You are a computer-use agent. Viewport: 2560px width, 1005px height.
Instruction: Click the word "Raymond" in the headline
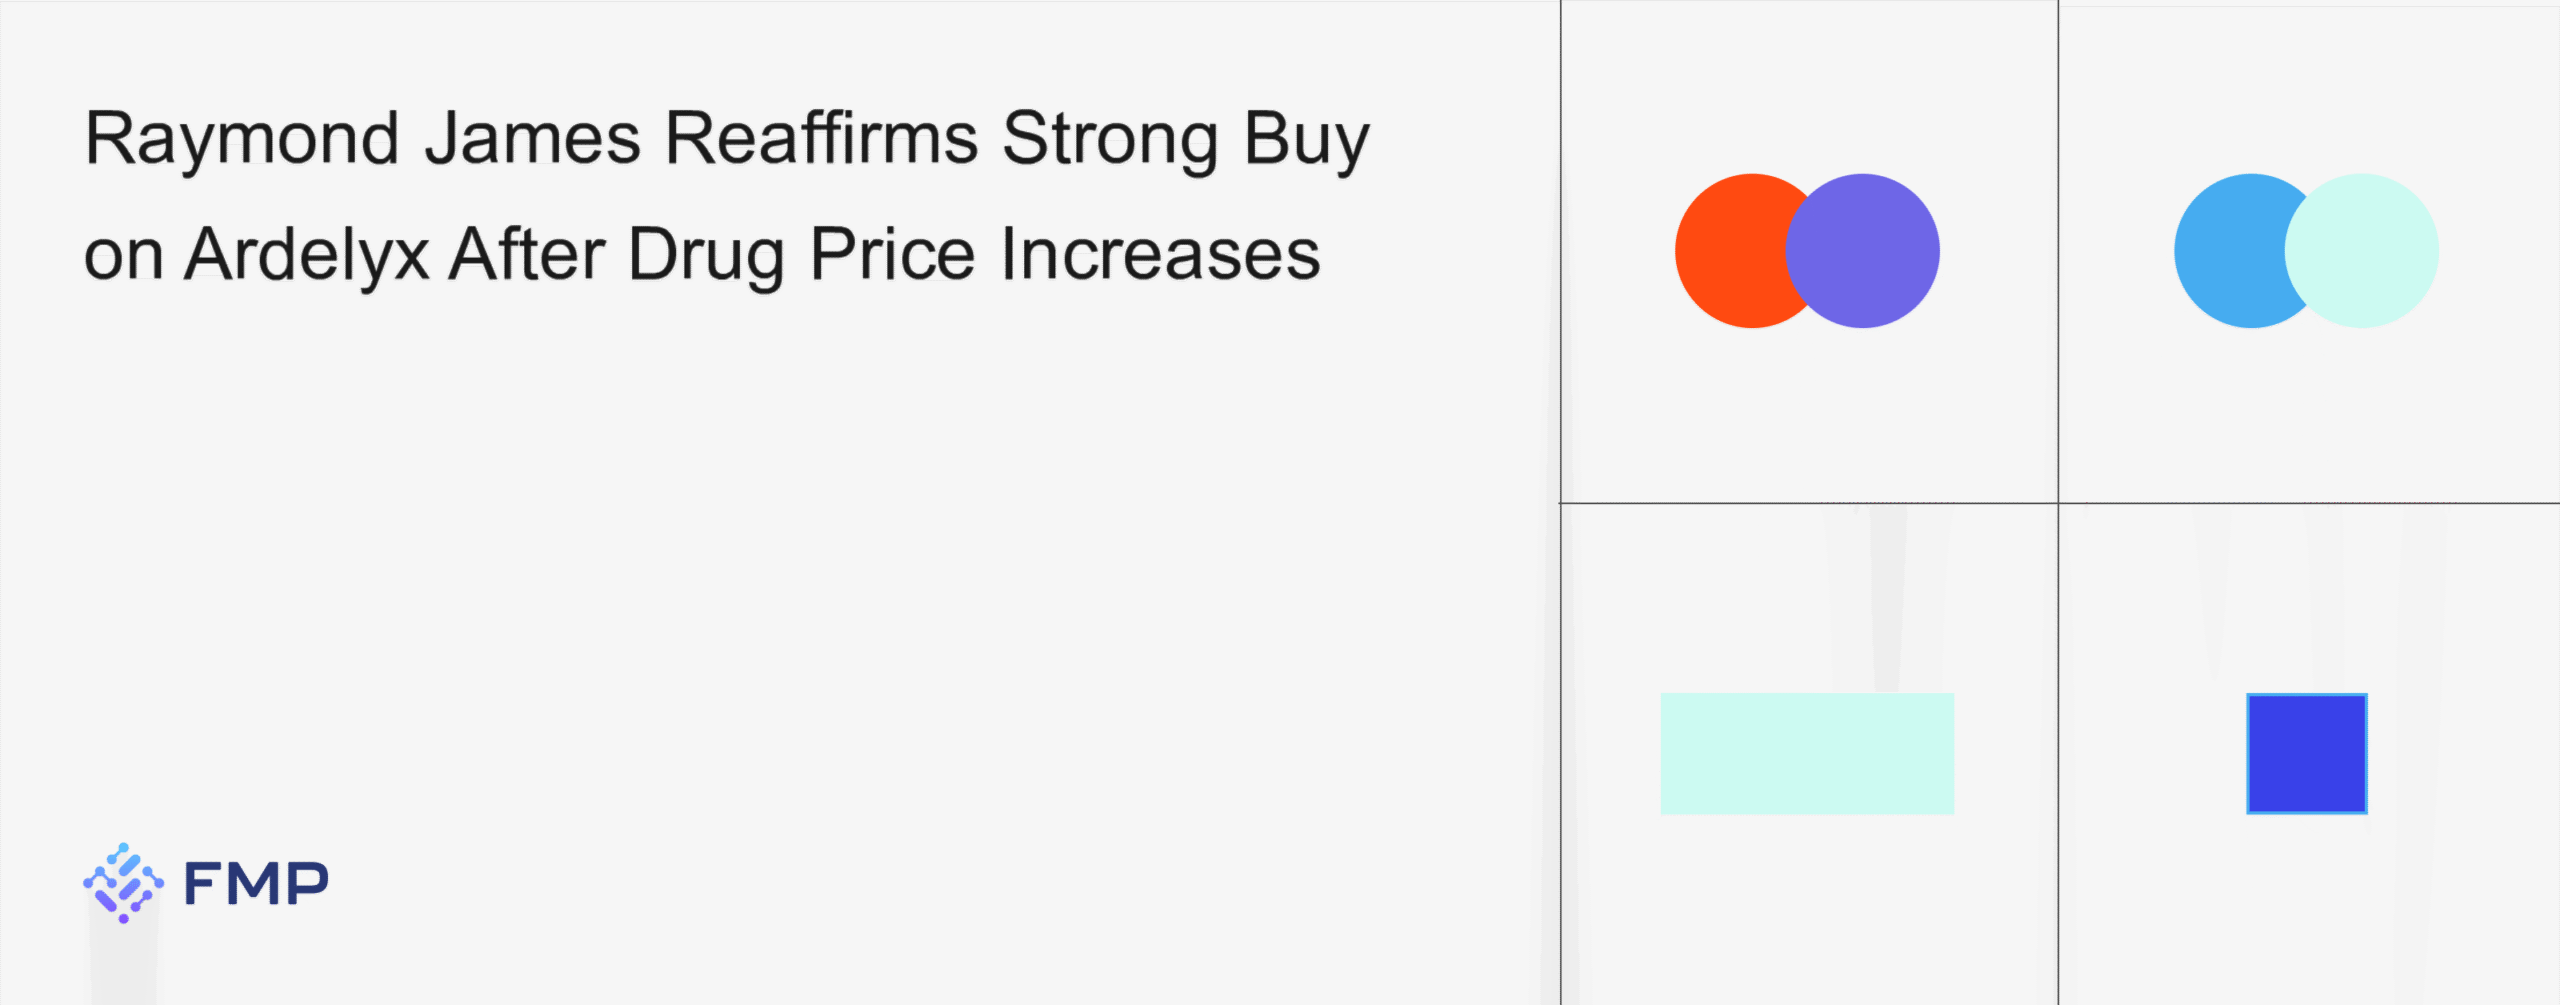coord(242,138)
